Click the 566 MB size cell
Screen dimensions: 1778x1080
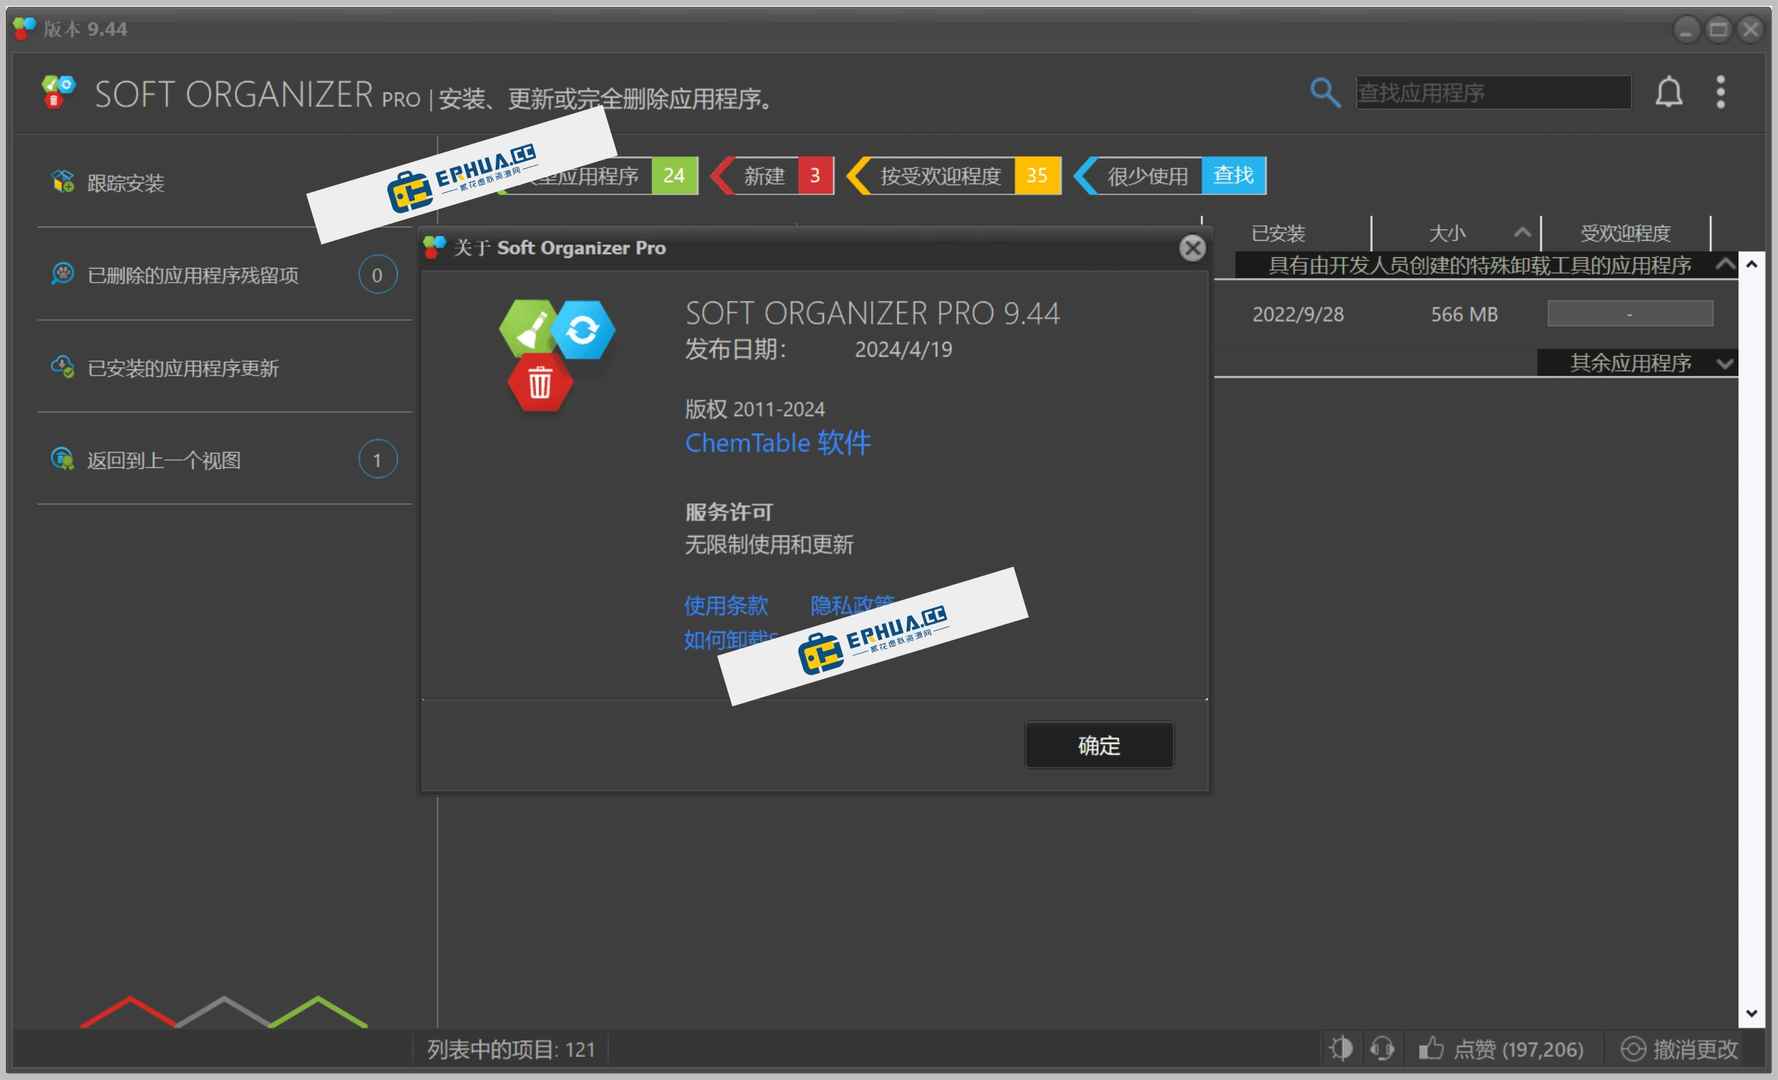(x=1464, y=314)
